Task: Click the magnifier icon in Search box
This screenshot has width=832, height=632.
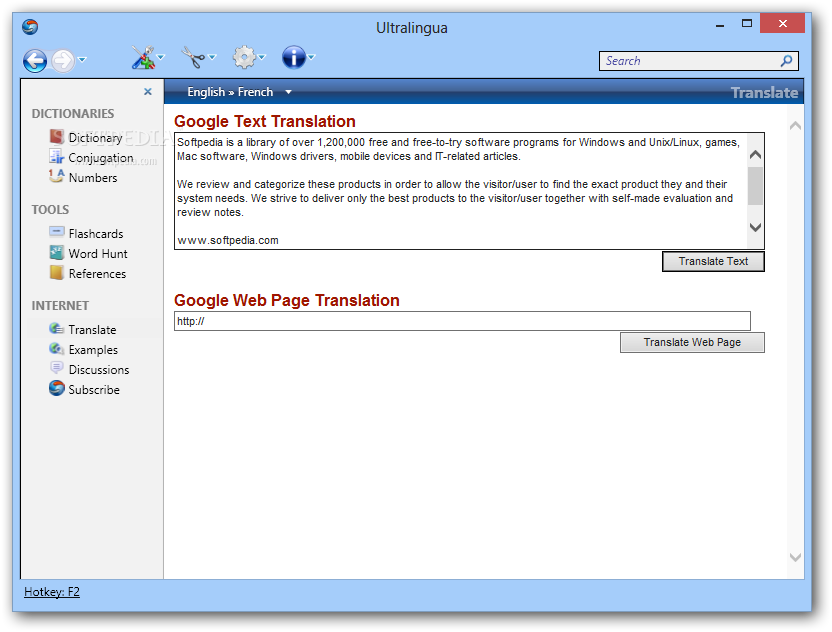Action: 786,61
